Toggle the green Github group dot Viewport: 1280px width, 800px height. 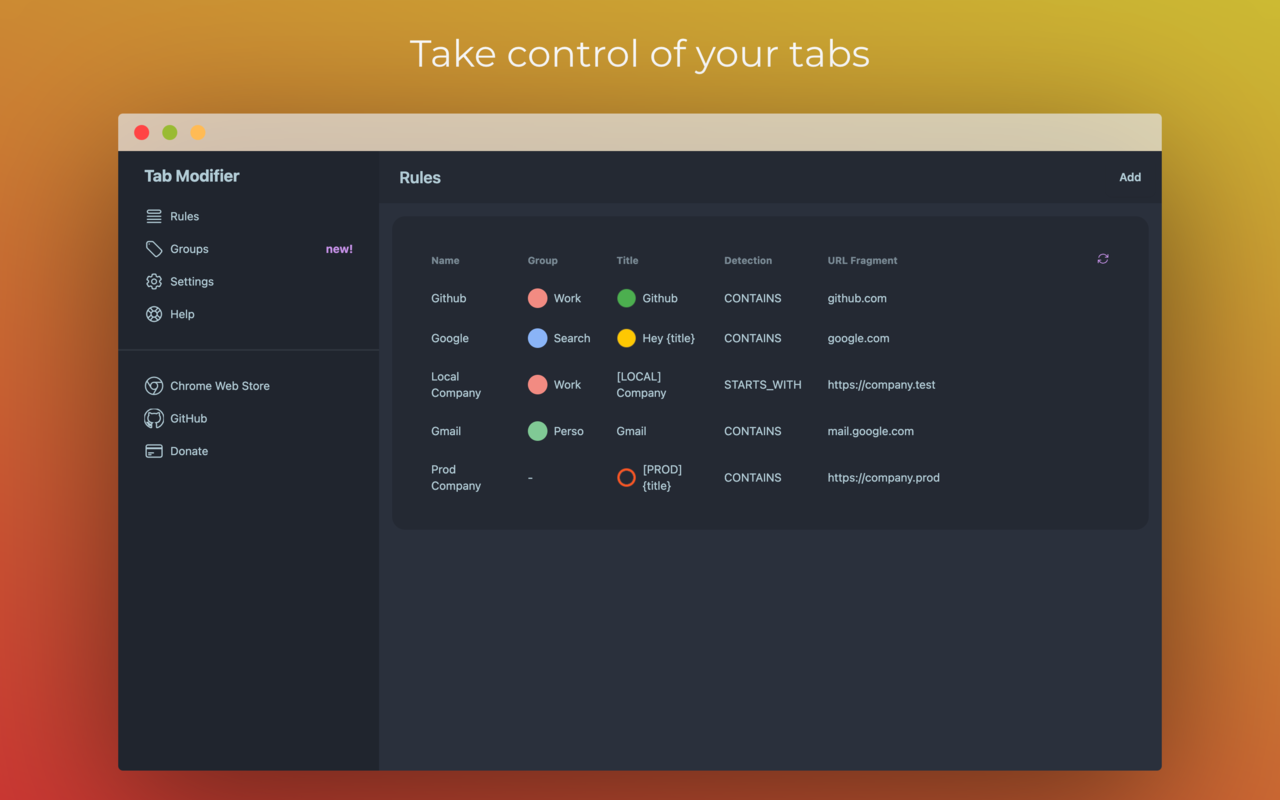pyautogui.click(x=626, y=298)
